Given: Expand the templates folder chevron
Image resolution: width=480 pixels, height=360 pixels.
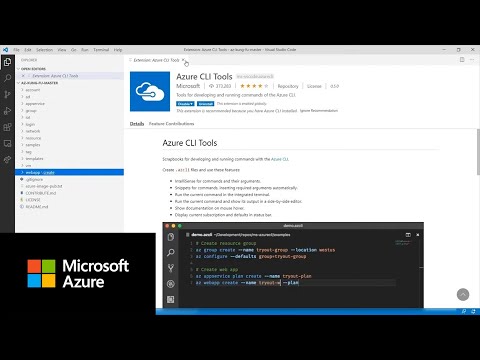Looking at the screenshot, I should click(22, 159).
